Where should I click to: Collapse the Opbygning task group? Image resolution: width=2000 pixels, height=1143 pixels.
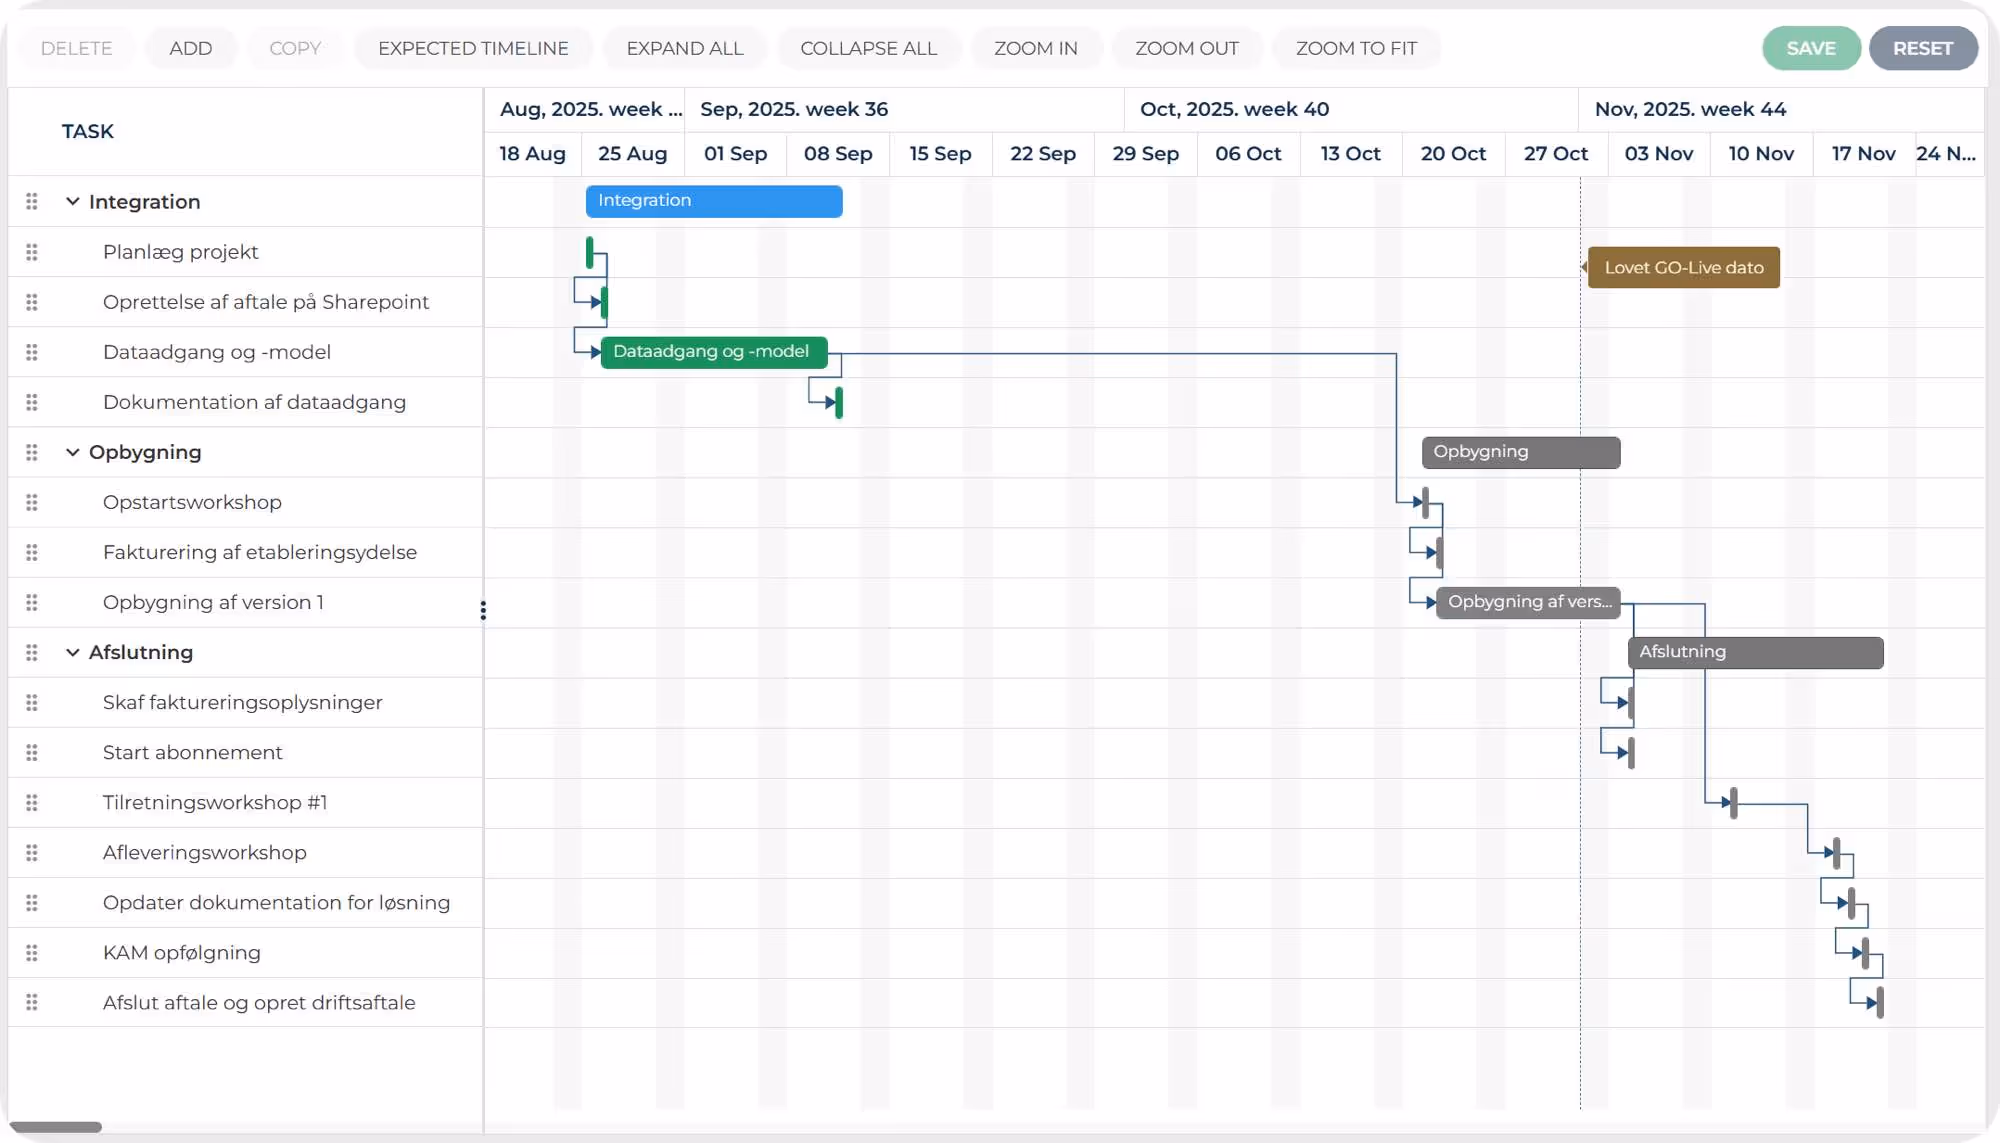pyautogui.click(x=72, y=452)
